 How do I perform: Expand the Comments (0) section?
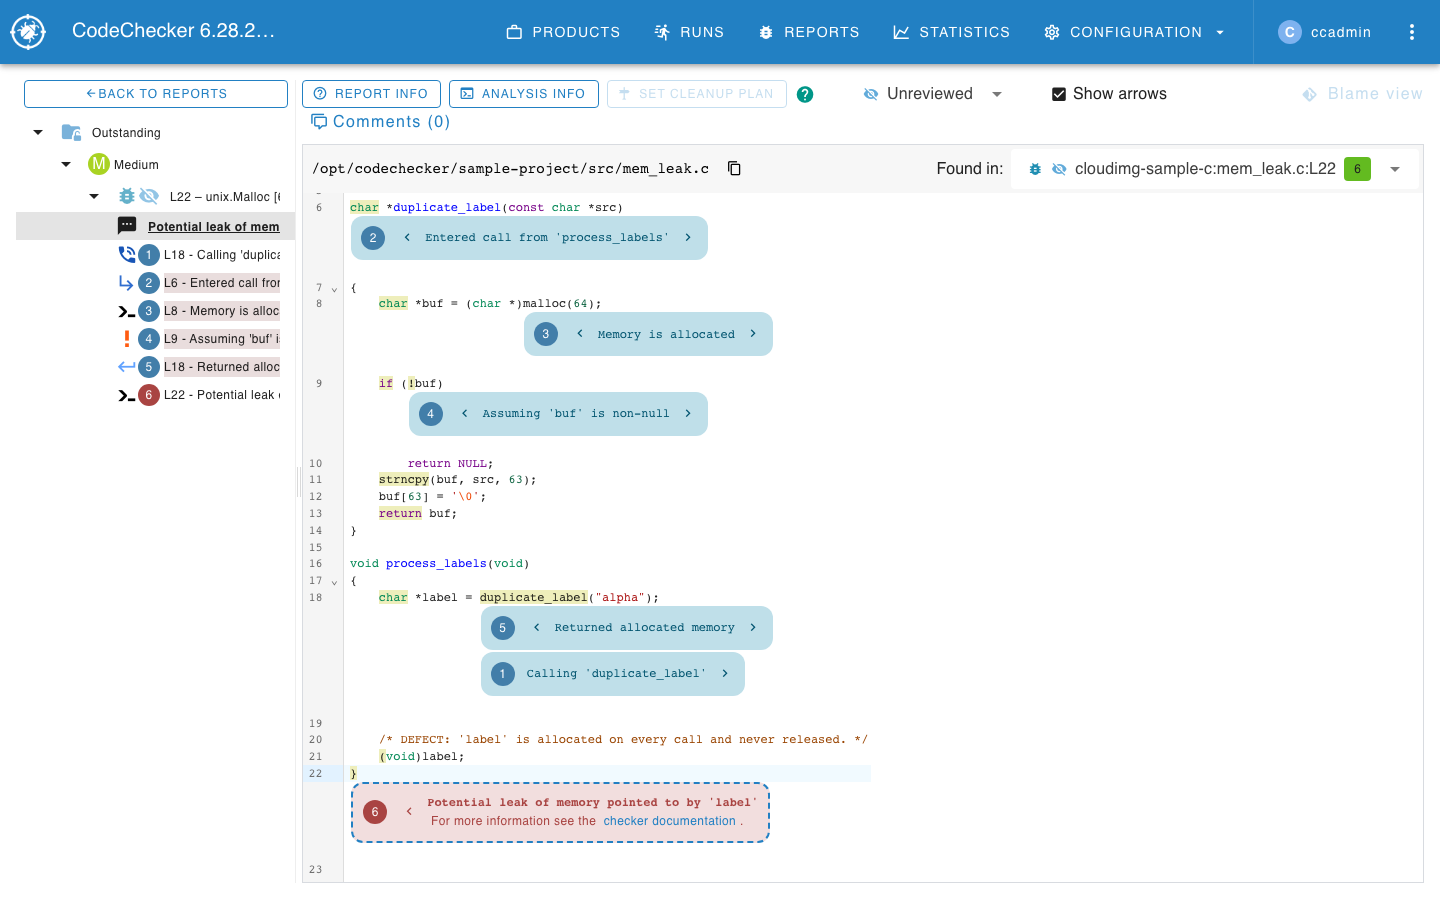(x=380, y=122)
